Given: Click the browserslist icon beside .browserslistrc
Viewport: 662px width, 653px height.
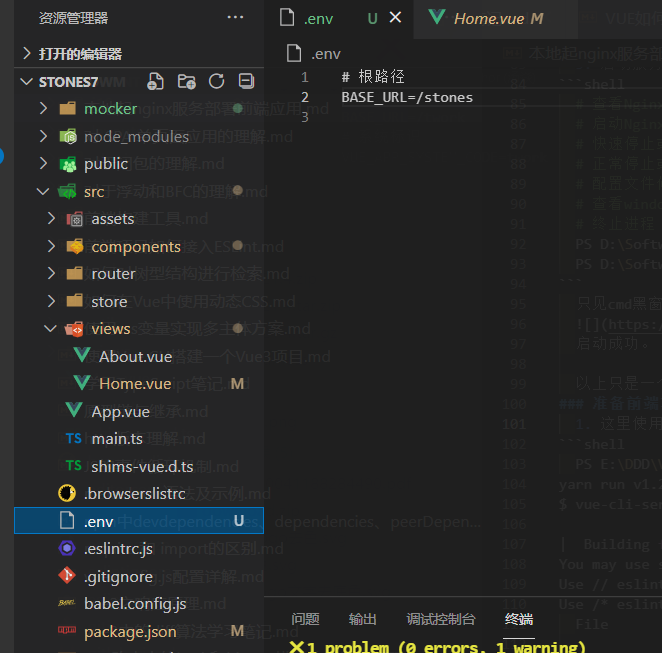Looking at the screenshot, I should click(67, 493).
